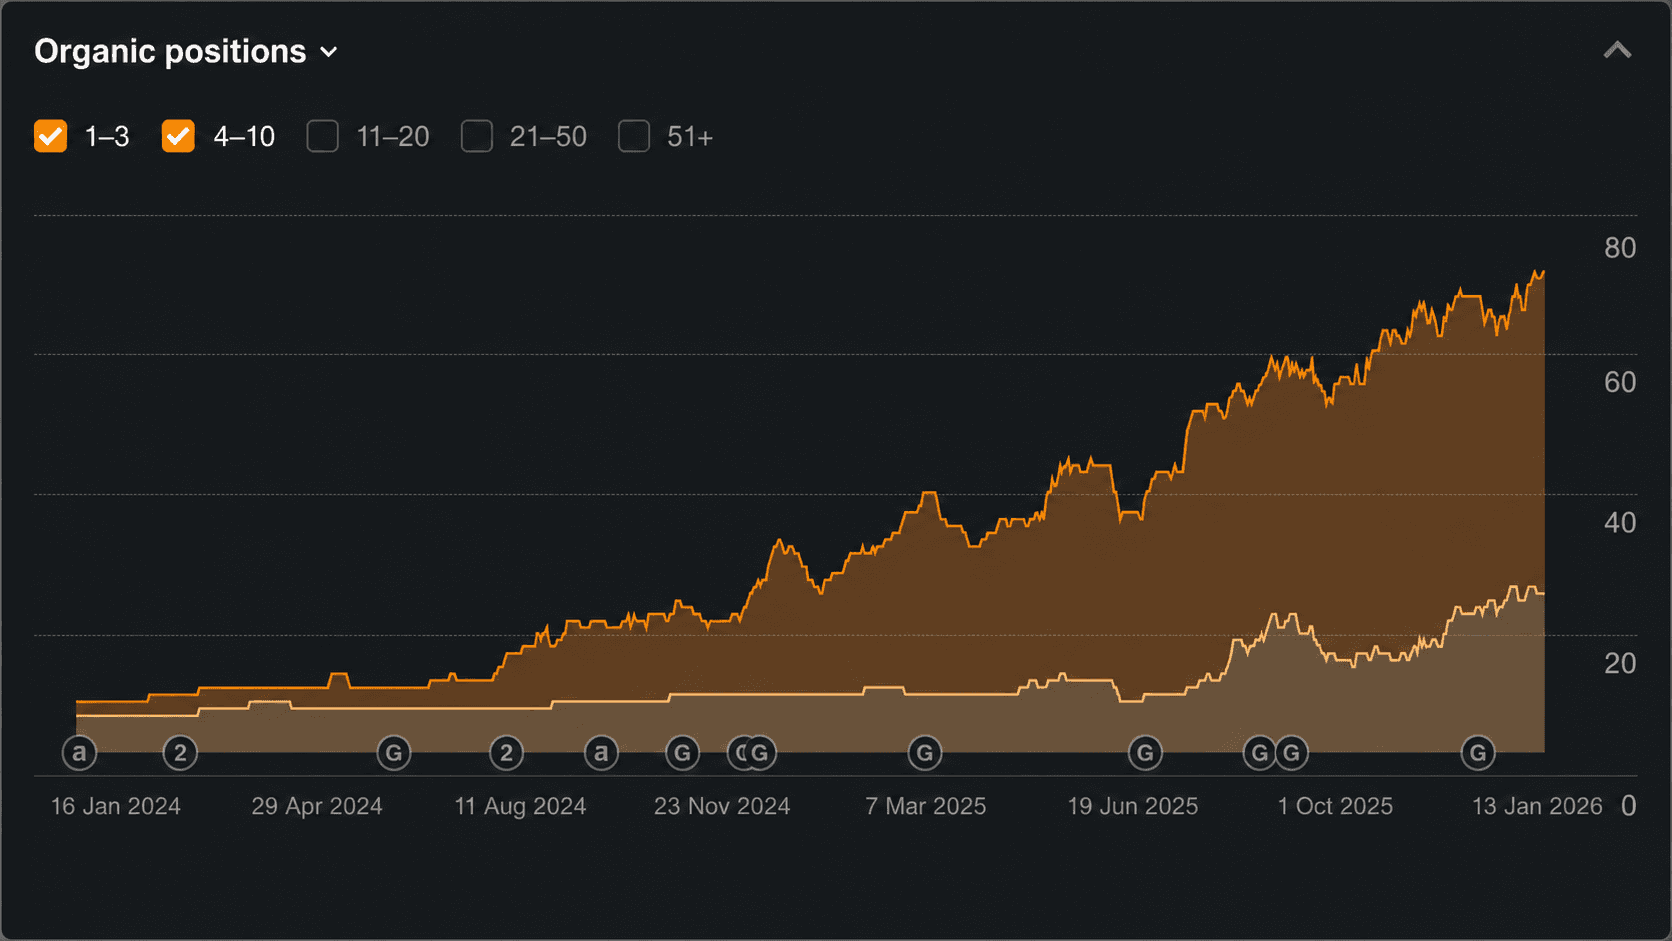Uncheck the 1–3 positions checkbox

pos(51,136)
